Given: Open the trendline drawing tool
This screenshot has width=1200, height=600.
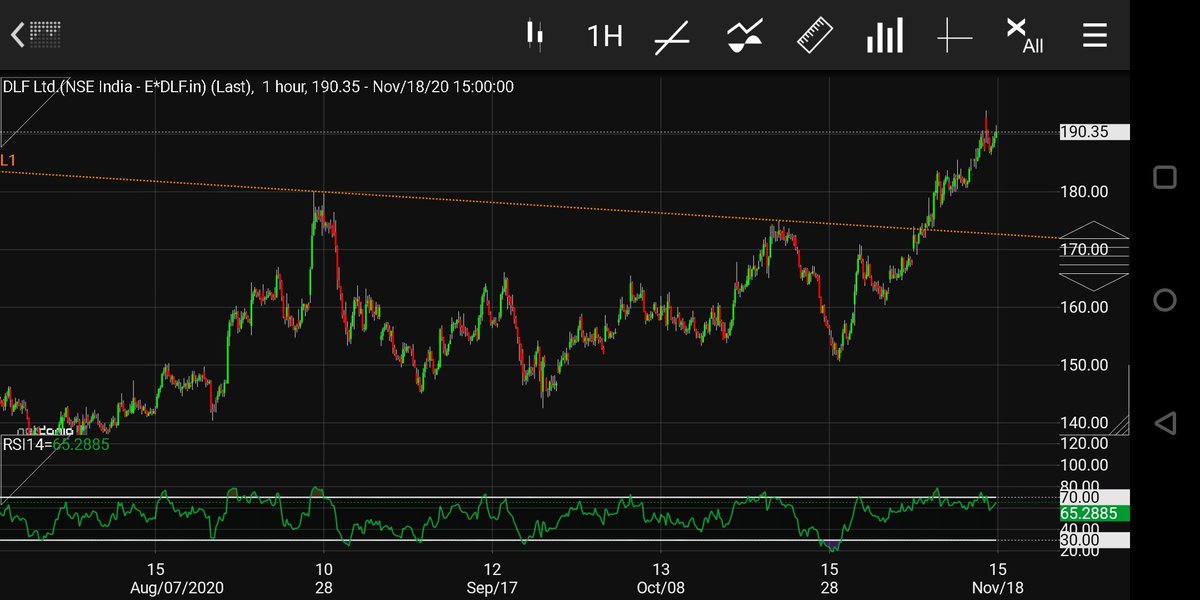Looking at the screenshot, I should coord(672,35).
